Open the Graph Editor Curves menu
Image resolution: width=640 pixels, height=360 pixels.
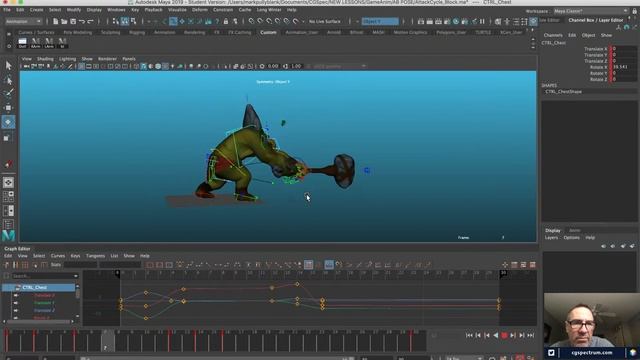pyautogui.click(x=58, y=256)
